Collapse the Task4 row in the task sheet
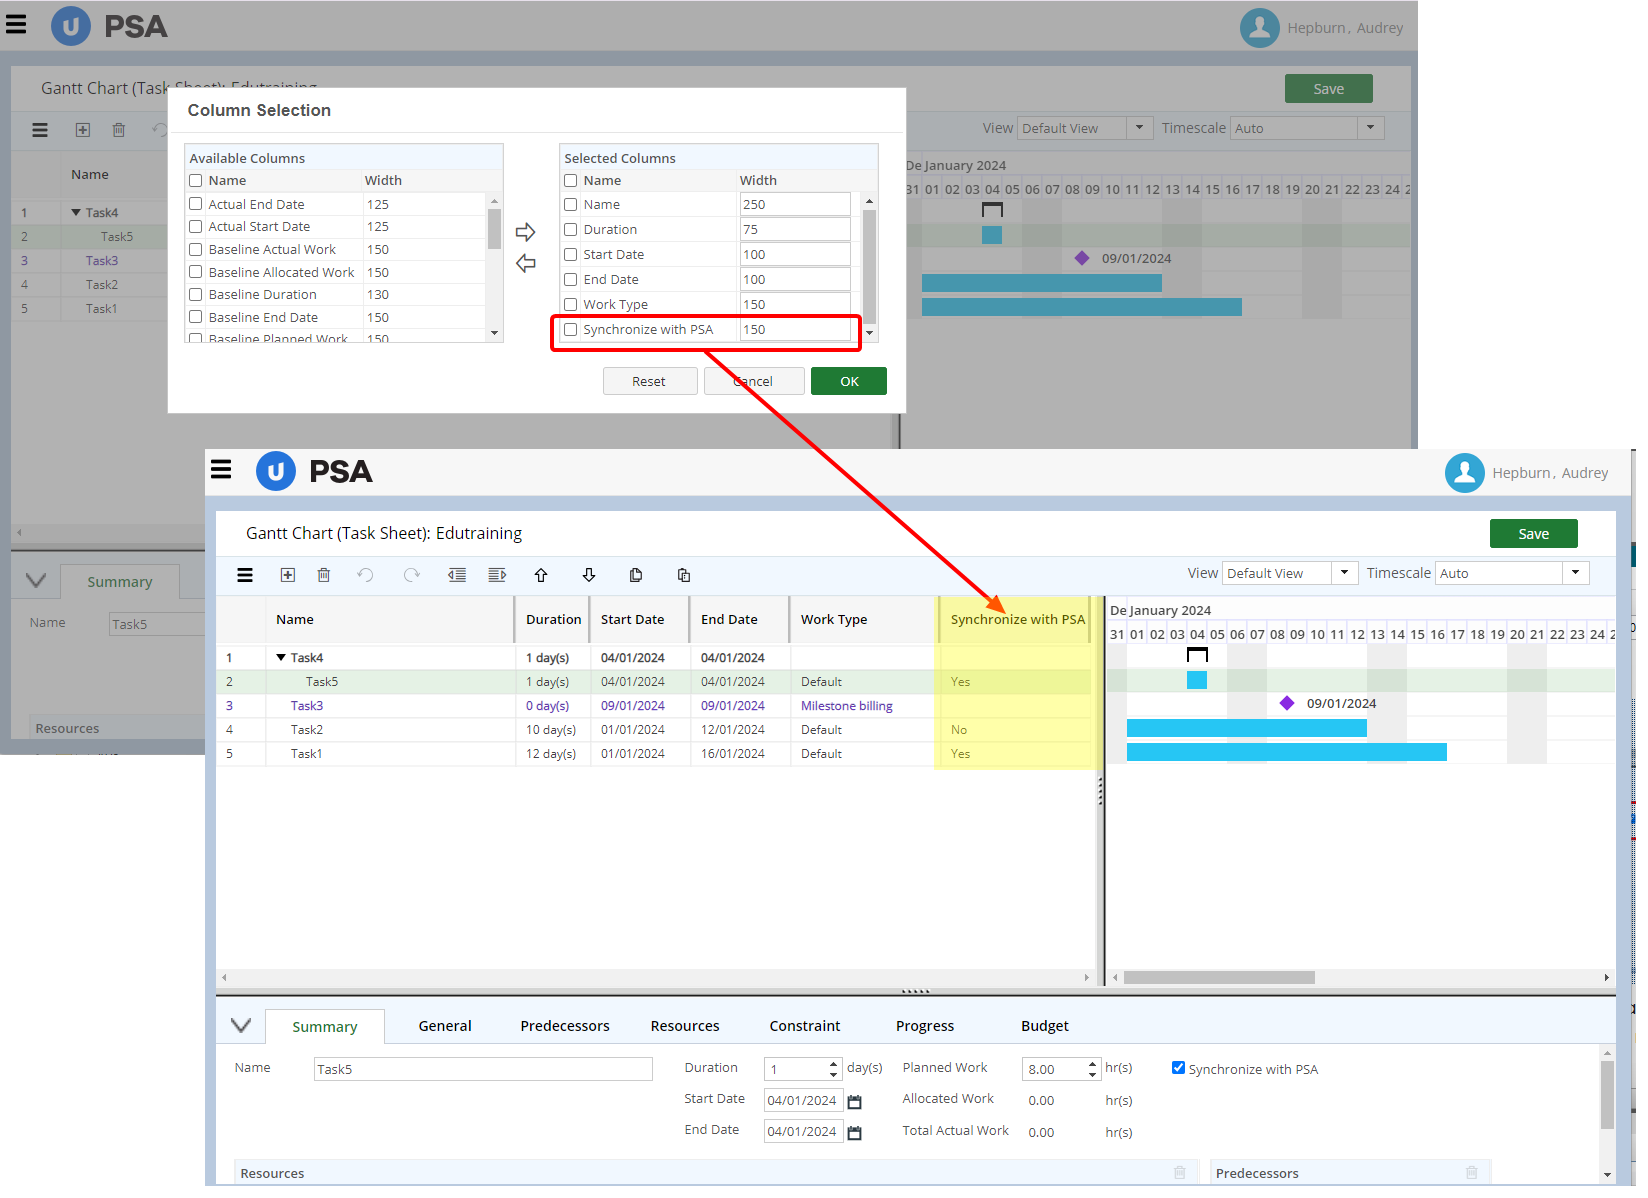The height and width of the screenshot is (1198, 1648). (x=281, y=657)
